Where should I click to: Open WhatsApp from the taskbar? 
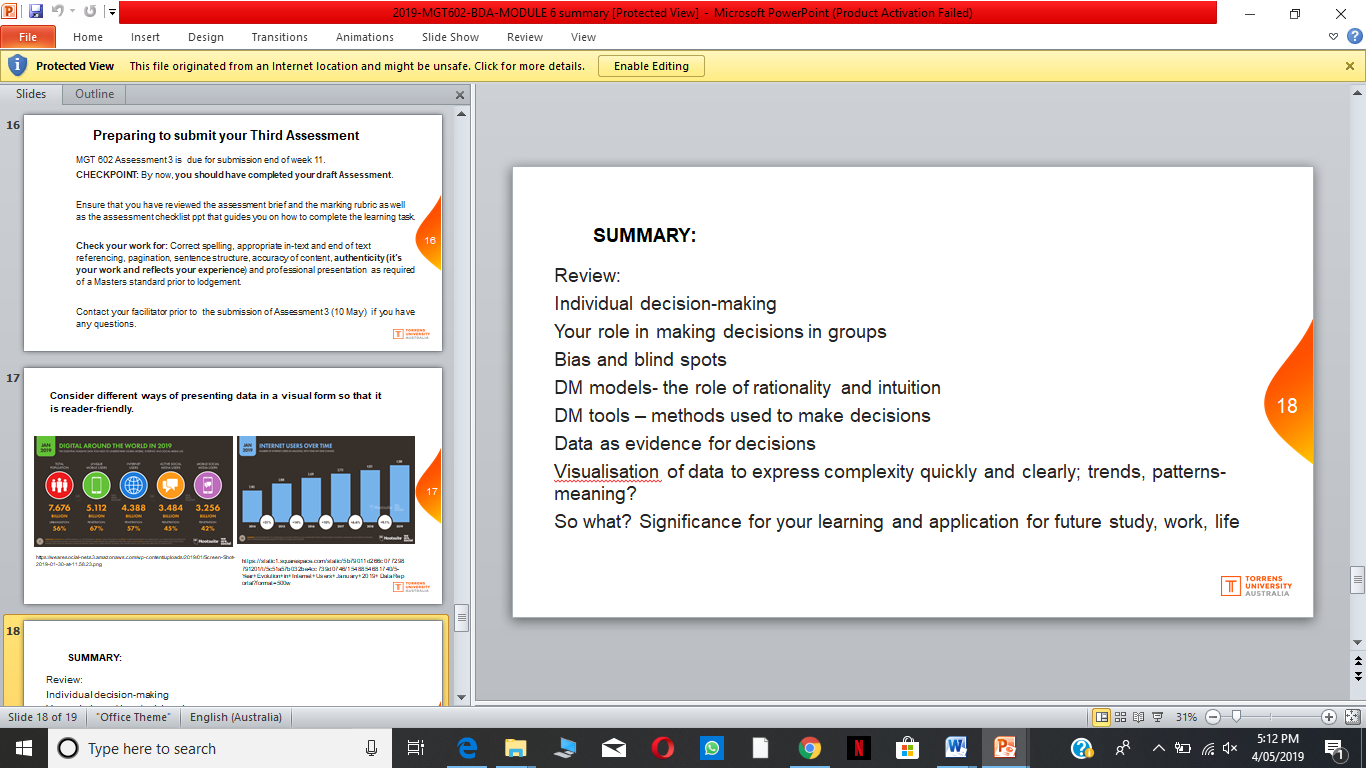tap(711, 748)
